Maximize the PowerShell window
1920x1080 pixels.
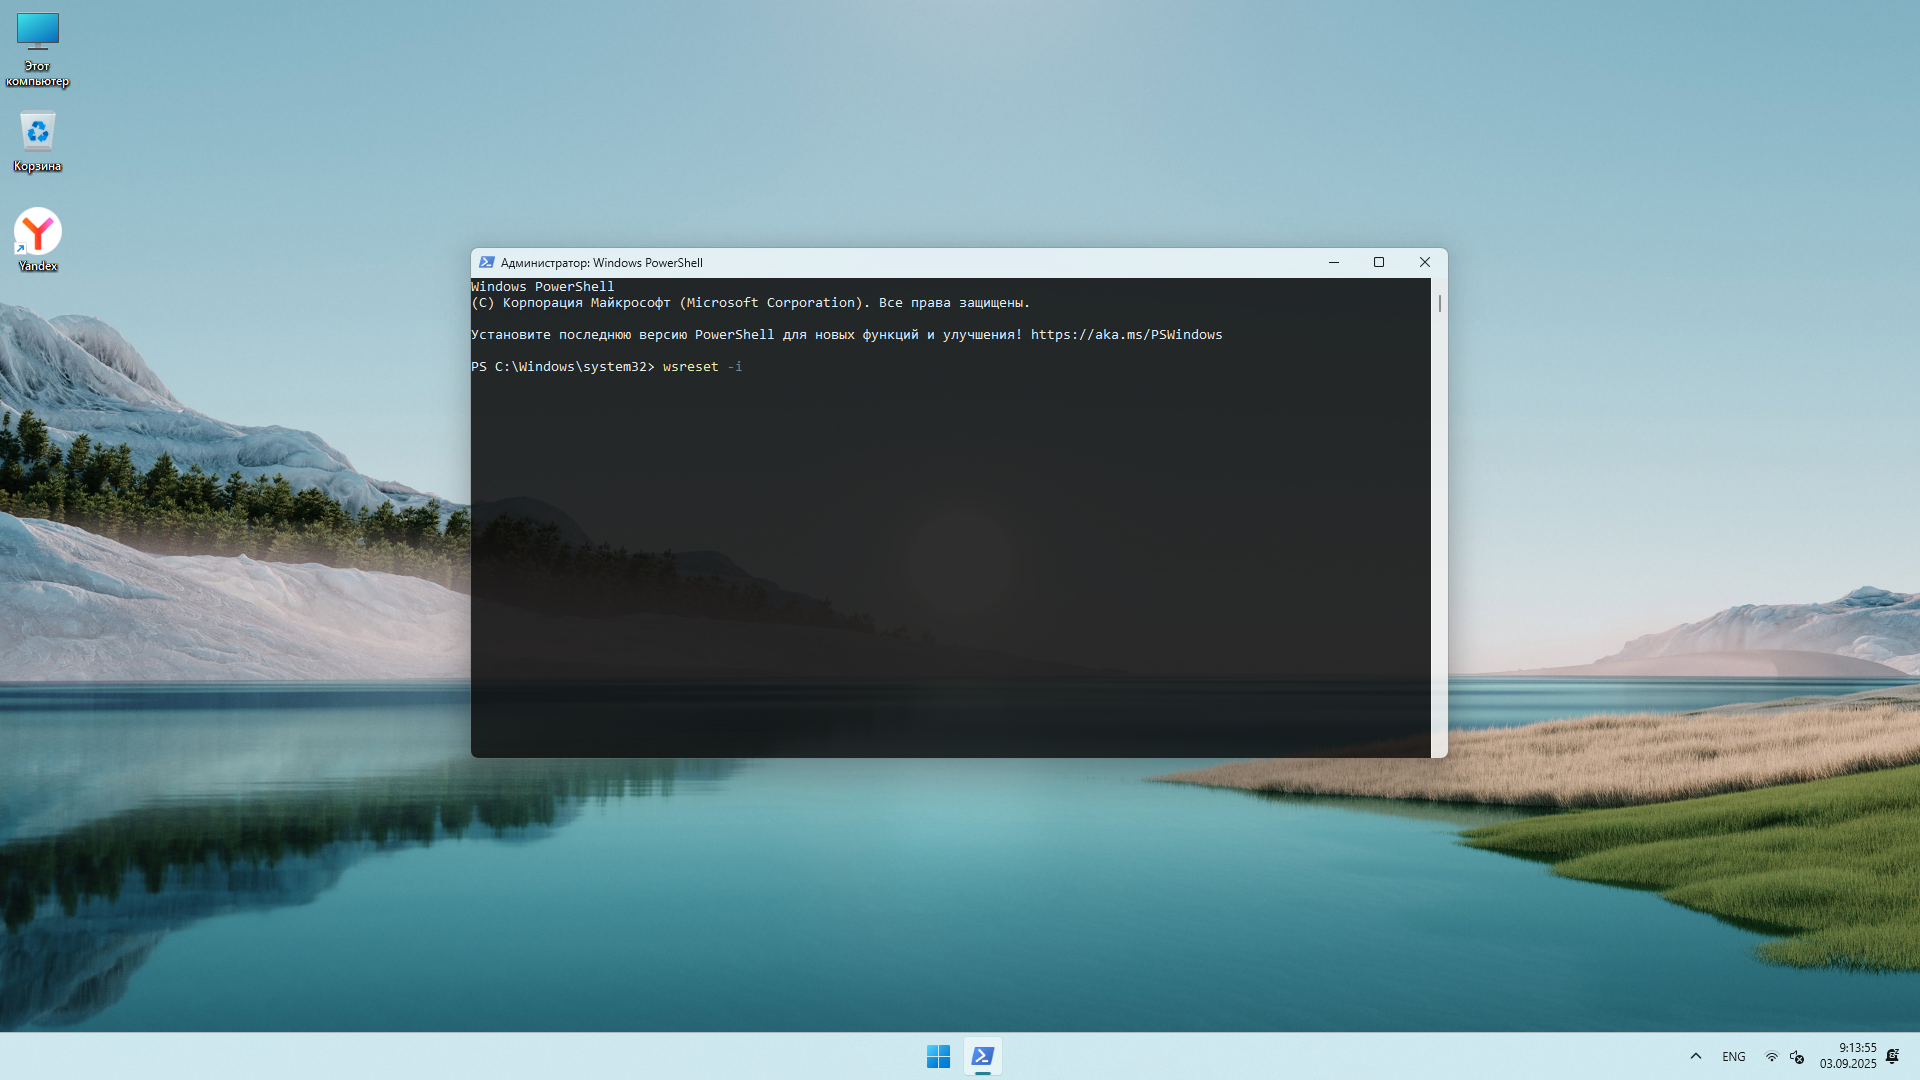pos(1379,262)
